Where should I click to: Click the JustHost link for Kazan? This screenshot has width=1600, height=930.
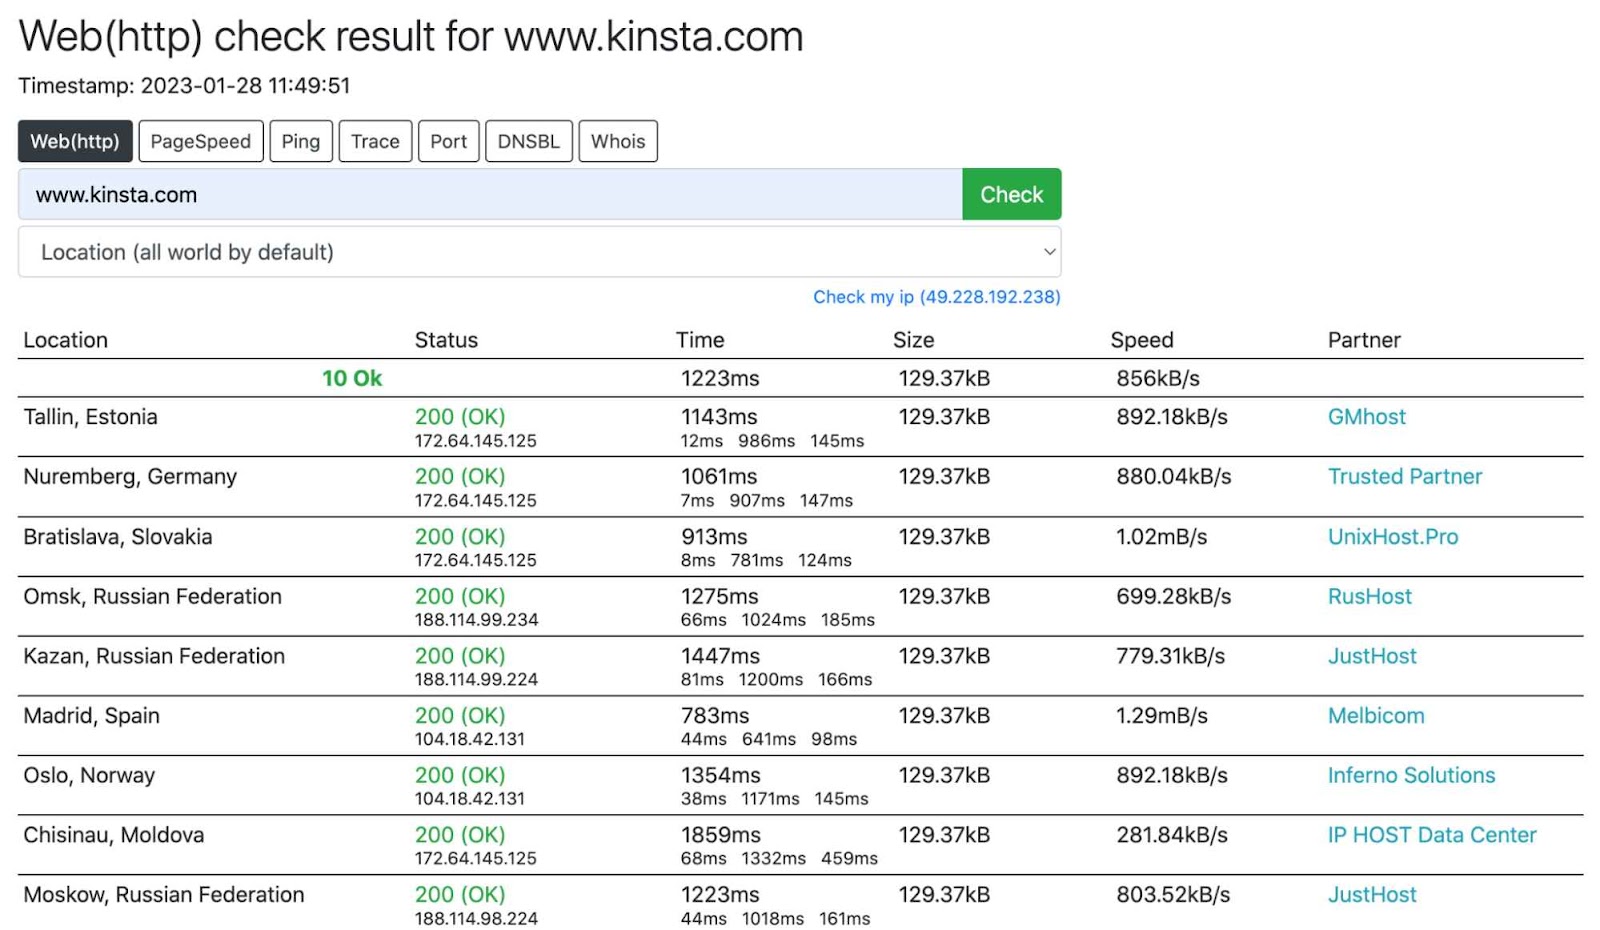click(1371, 656)
